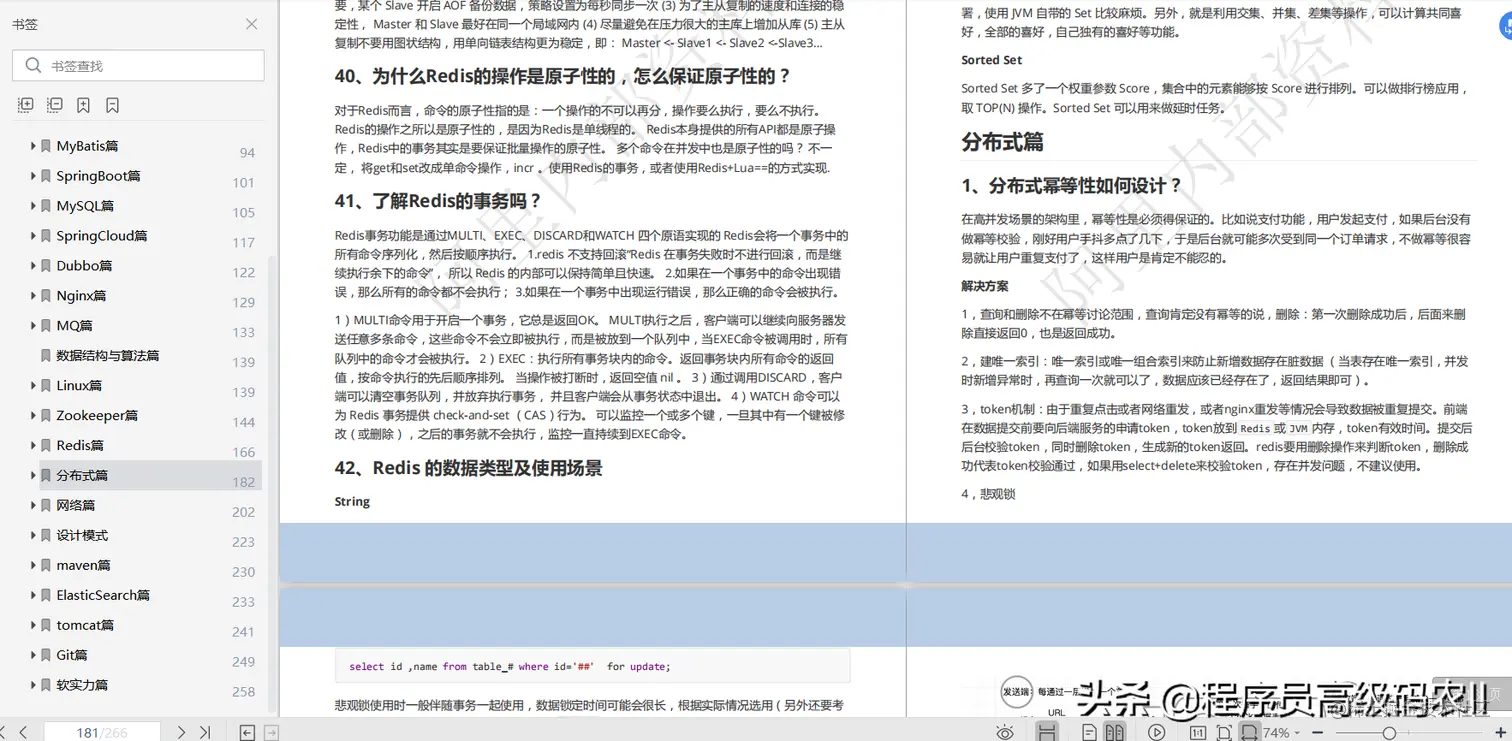Expand the SpringBoot篇 bookmark arrow
Image resolution: width=1512 pixels, height=741 pixels.
33,176
